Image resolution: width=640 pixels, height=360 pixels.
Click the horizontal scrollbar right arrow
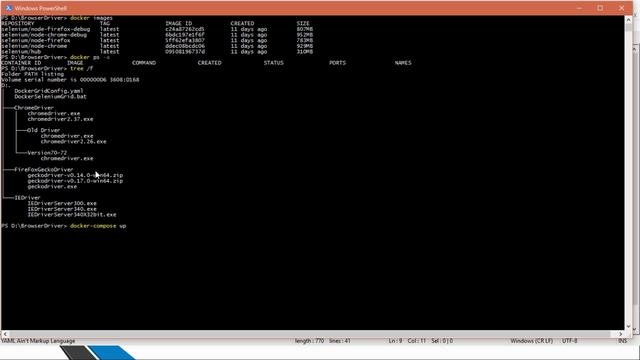pos(620,334)
